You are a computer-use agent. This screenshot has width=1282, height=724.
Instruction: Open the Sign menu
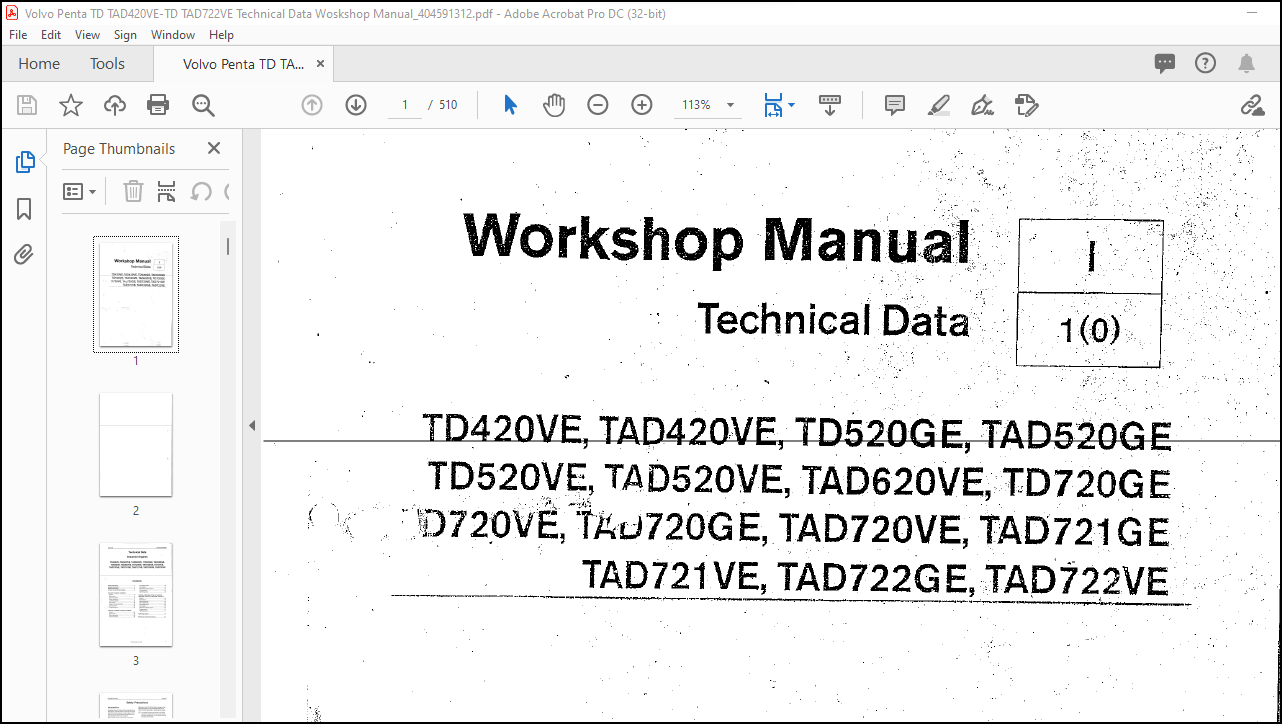(x=125, y=34)
